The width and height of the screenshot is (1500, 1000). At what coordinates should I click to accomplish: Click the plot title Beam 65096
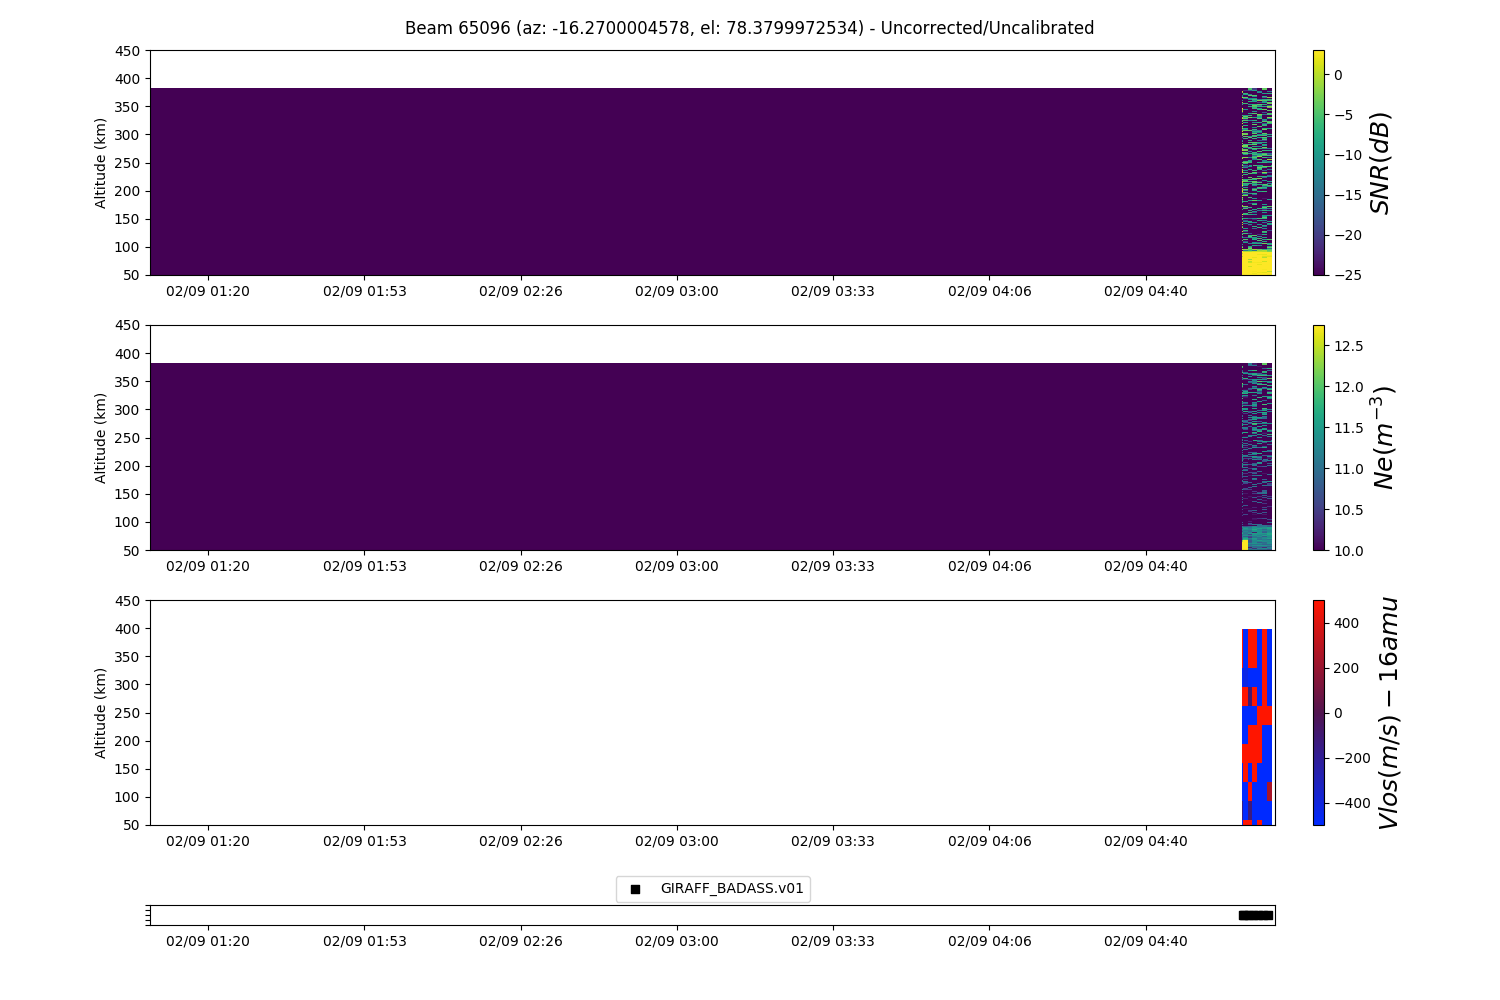point(749,28)
